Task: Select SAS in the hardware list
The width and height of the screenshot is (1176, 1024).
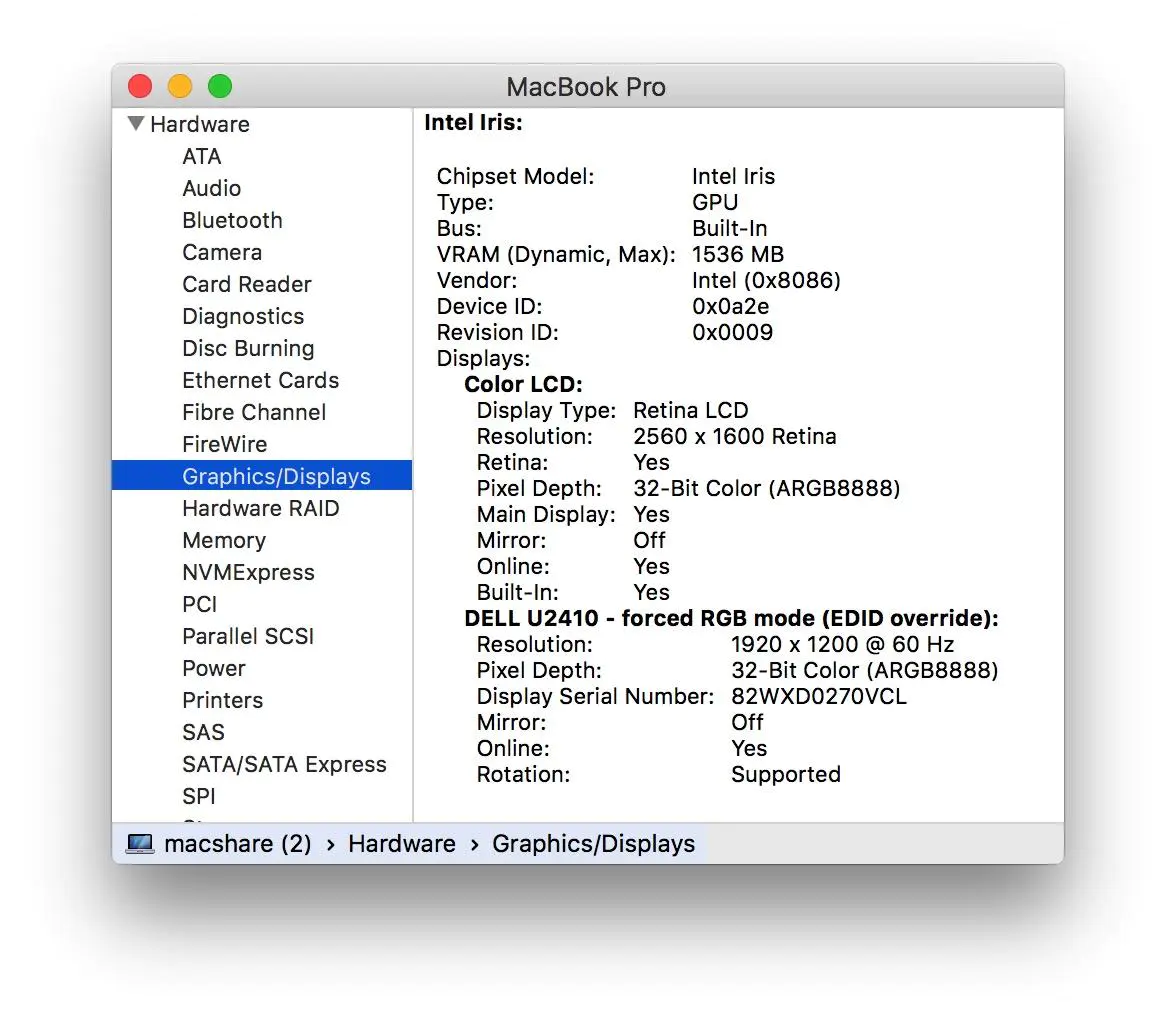Action: coord(203,732)
